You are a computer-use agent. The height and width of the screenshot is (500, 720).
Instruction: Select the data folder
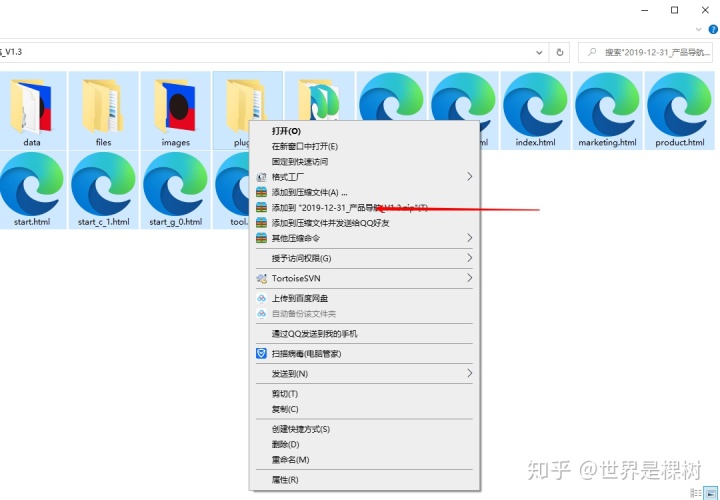32,111
